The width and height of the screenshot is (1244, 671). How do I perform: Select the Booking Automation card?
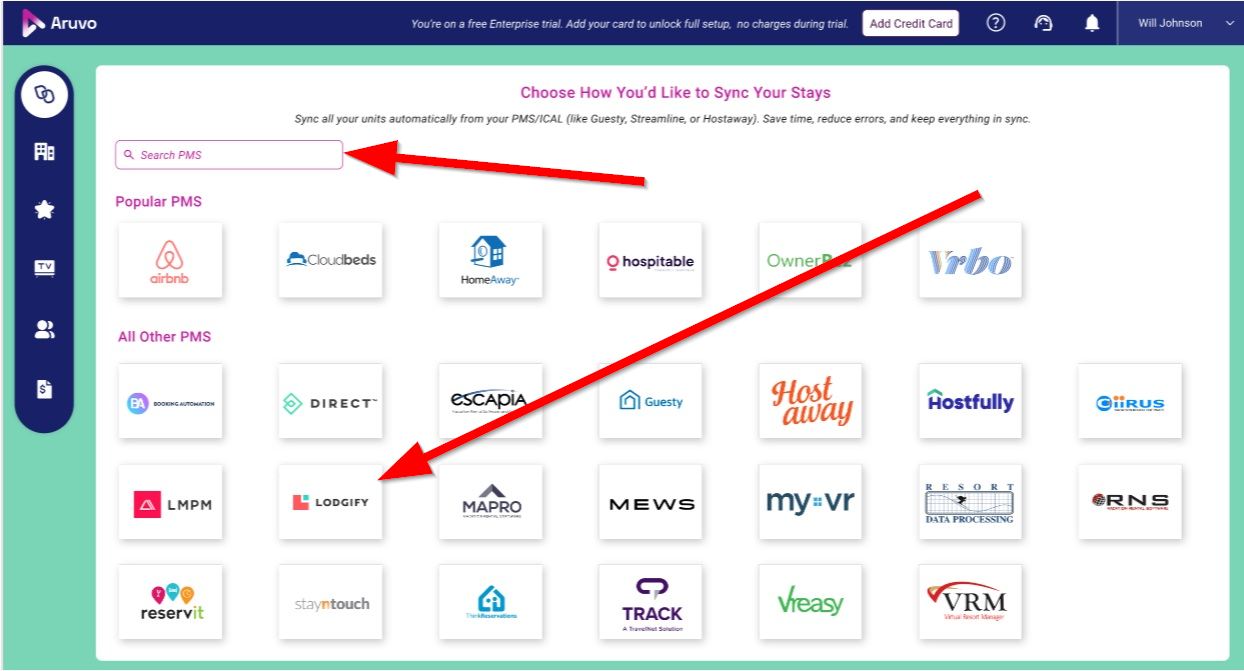[170, 401]
